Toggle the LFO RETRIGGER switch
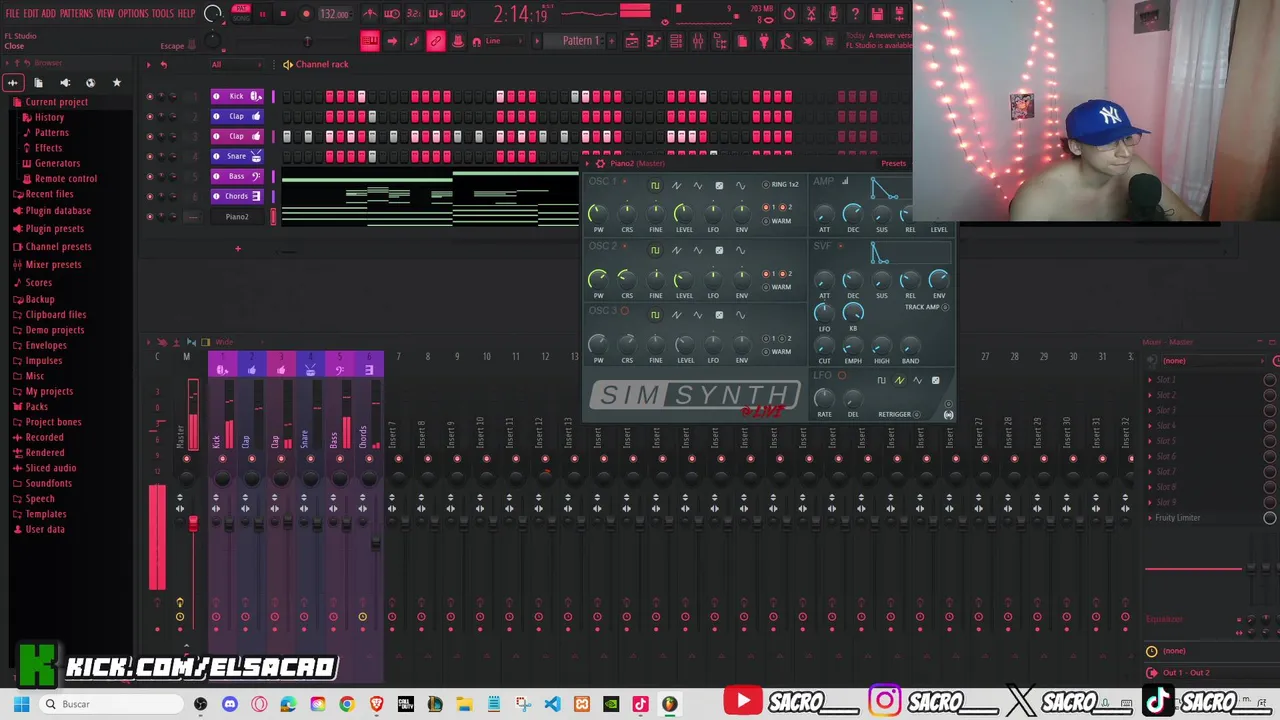Viewport: 1280px width, 720px height. [x=899, y=414]
